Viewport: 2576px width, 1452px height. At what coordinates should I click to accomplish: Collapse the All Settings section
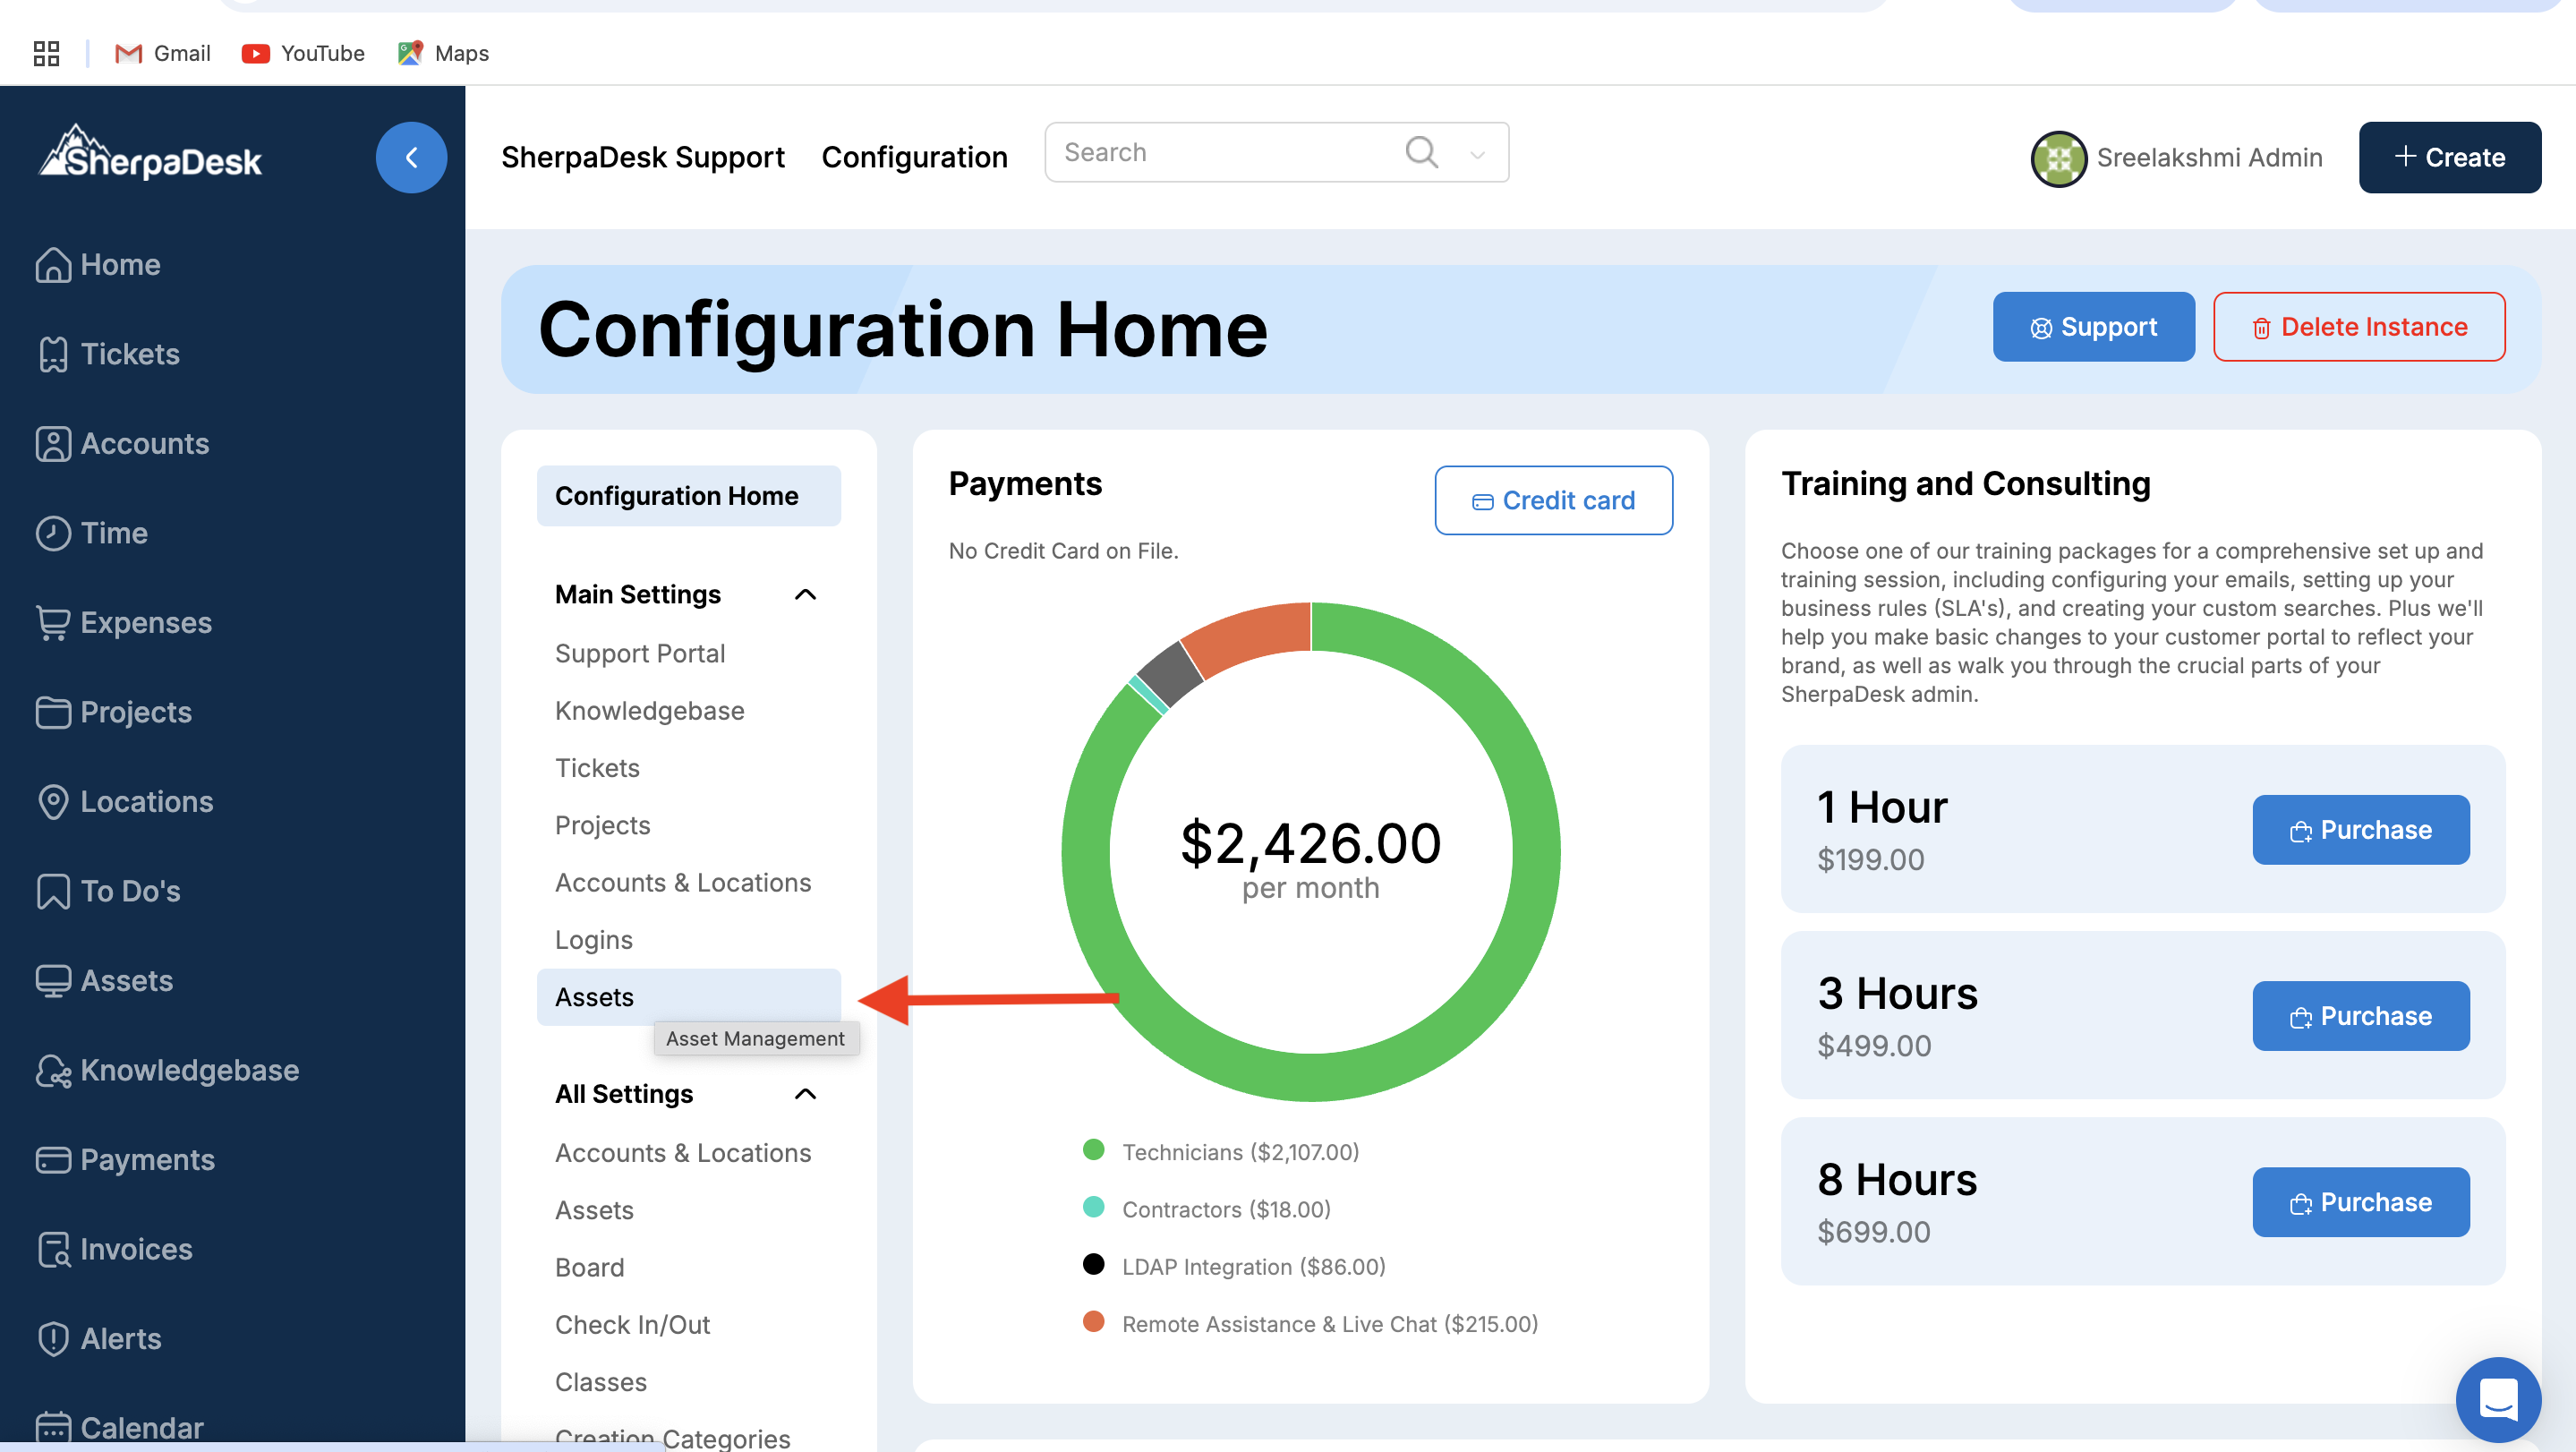tap(804, 1093)
